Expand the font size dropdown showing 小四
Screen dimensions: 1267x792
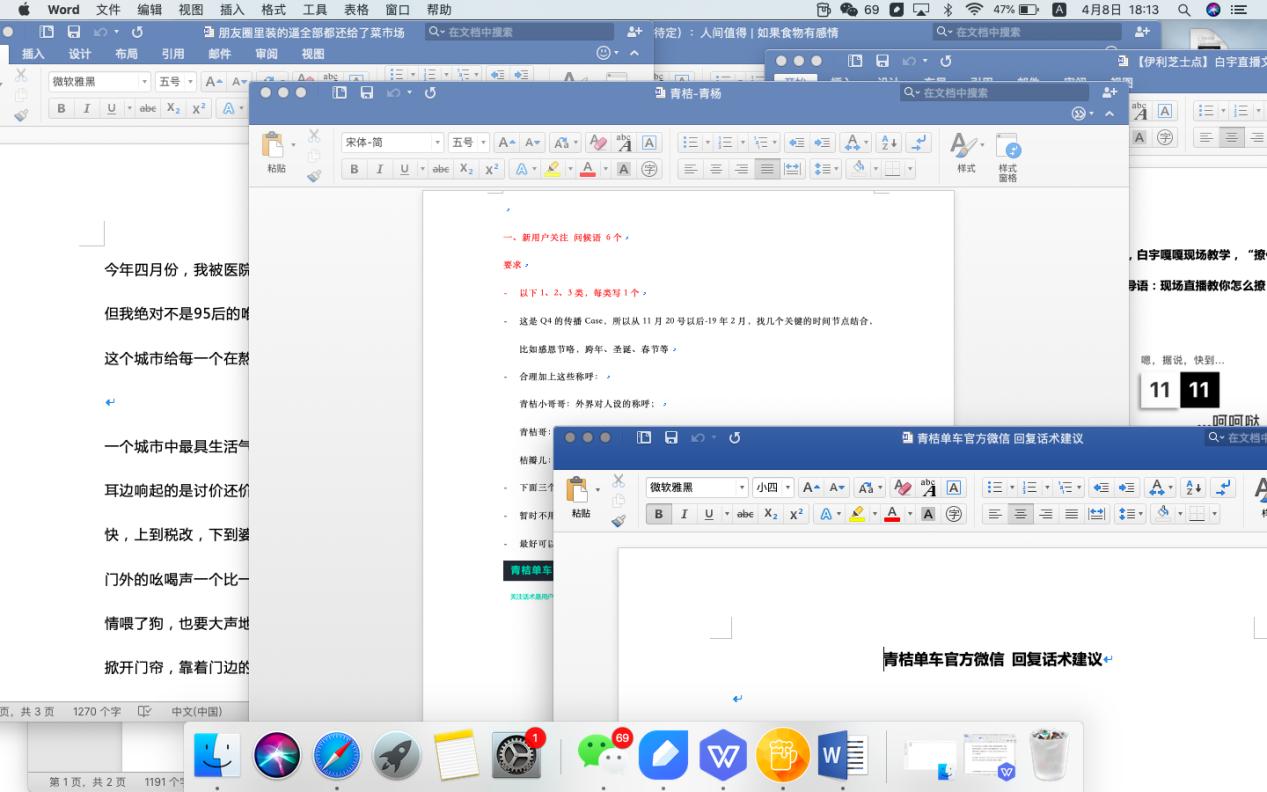787,487
